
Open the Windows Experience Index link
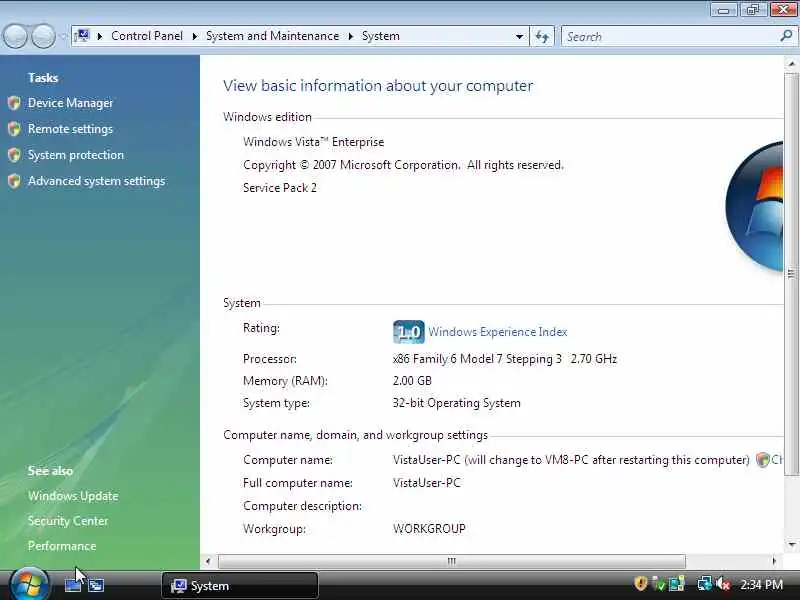[497, 332]
